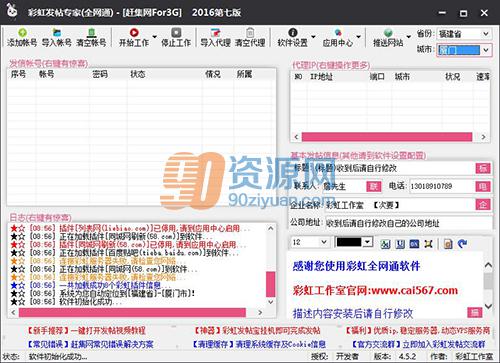
Task: Click the 清空代理 (clear proxy) trash icon
Action: (250, 33)
